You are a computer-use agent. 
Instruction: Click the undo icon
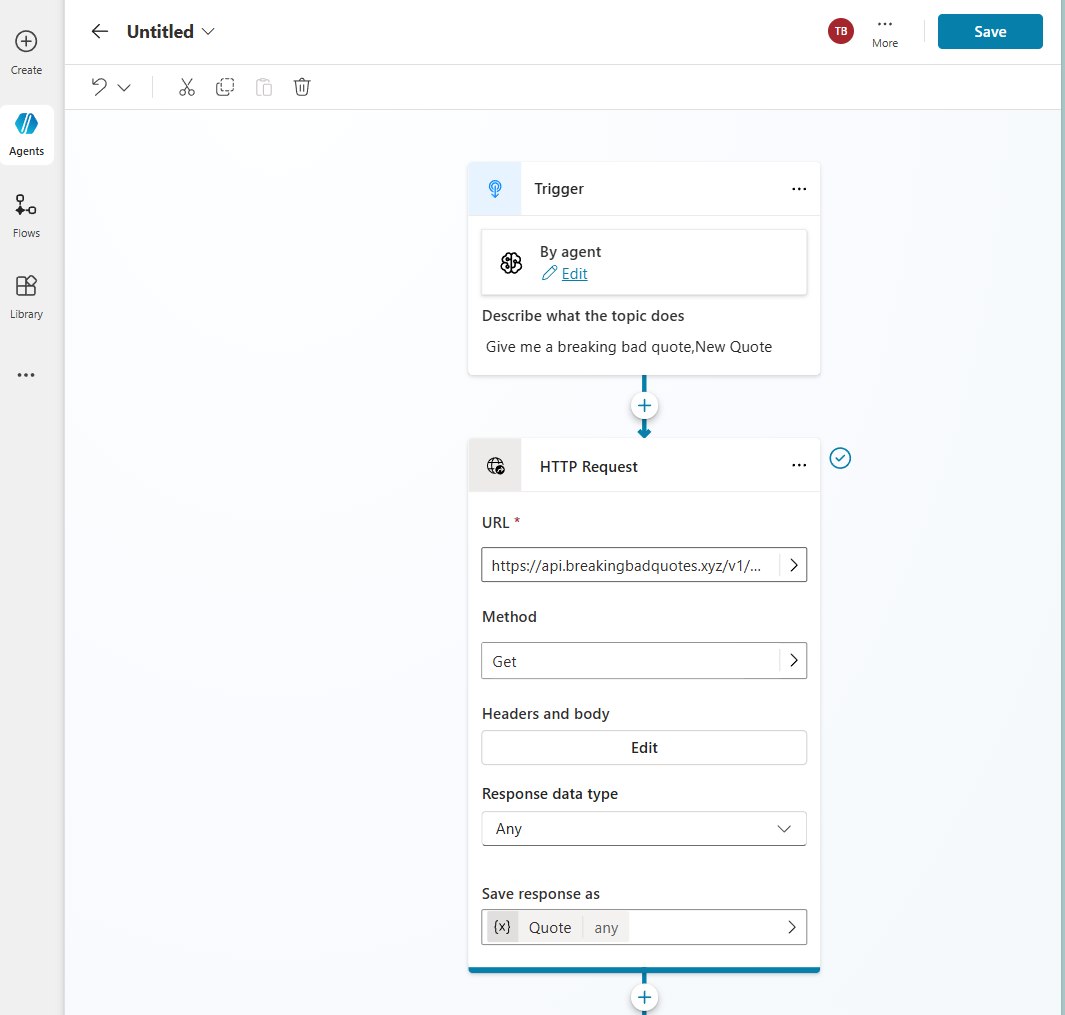coord(100,87)
